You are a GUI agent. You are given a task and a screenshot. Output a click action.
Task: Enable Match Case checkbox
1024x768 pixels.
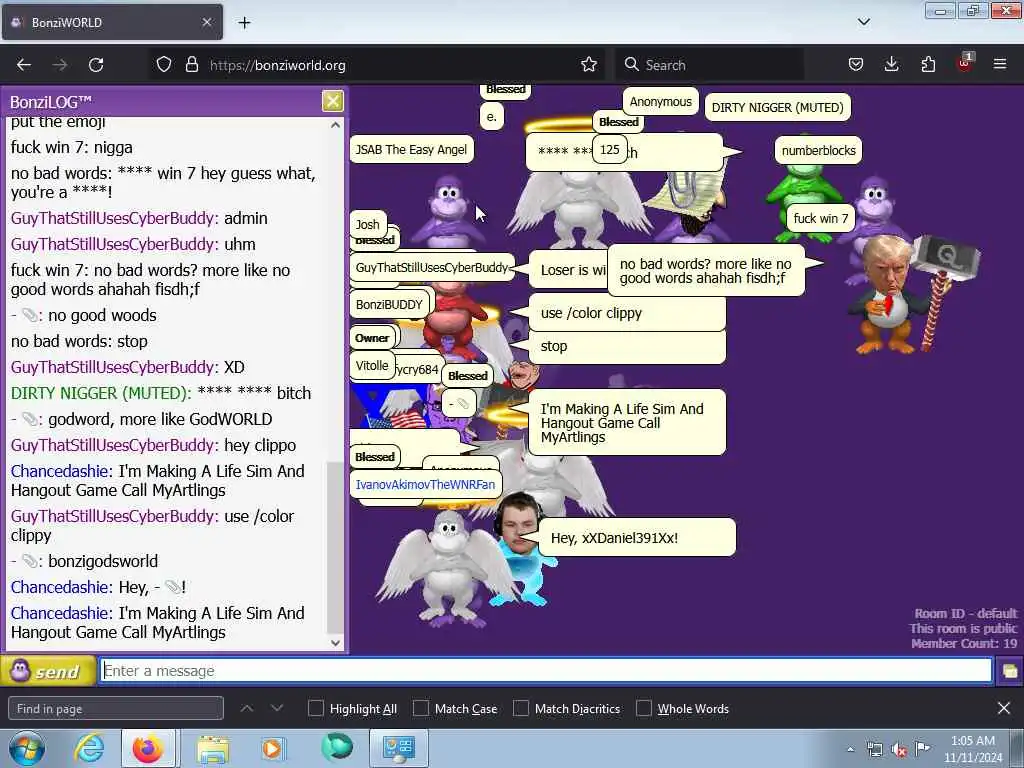point(421,709)
